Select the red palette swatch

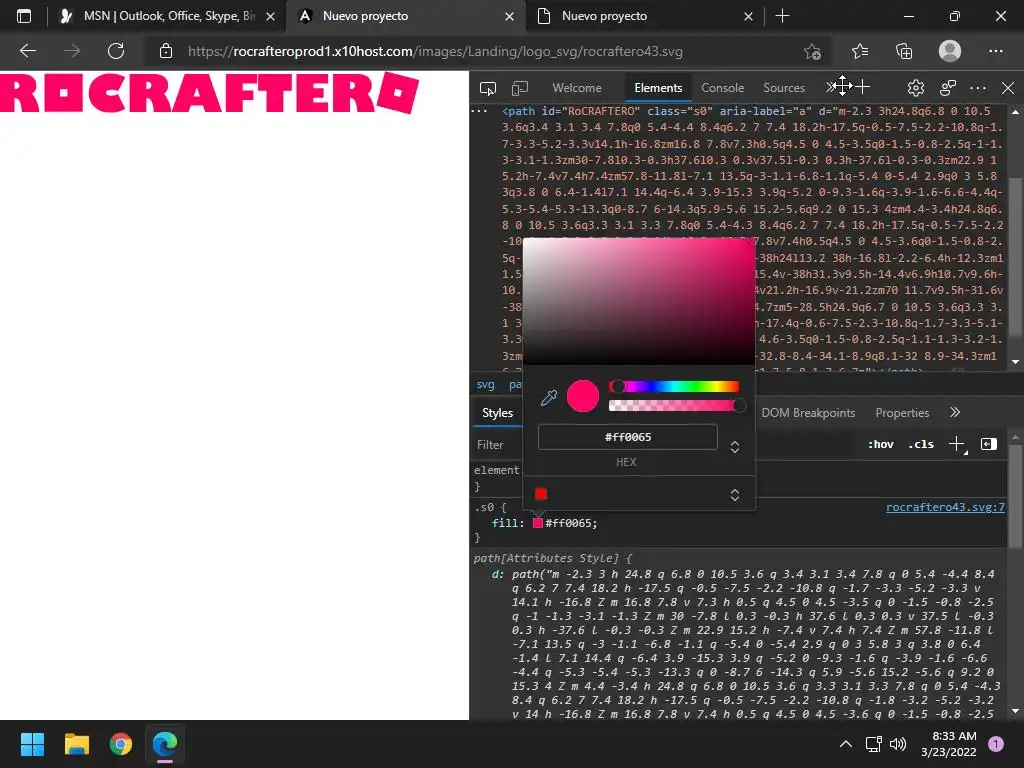[x=541, y=494]
